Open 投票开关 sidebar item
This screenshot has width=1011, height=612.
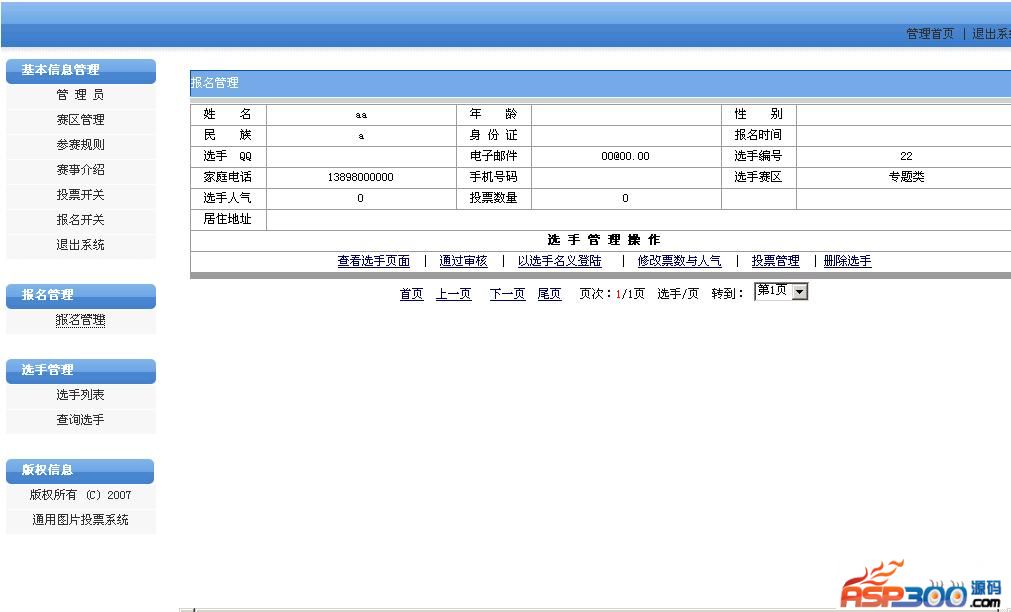pyautogui.click(x=80, y=195)
